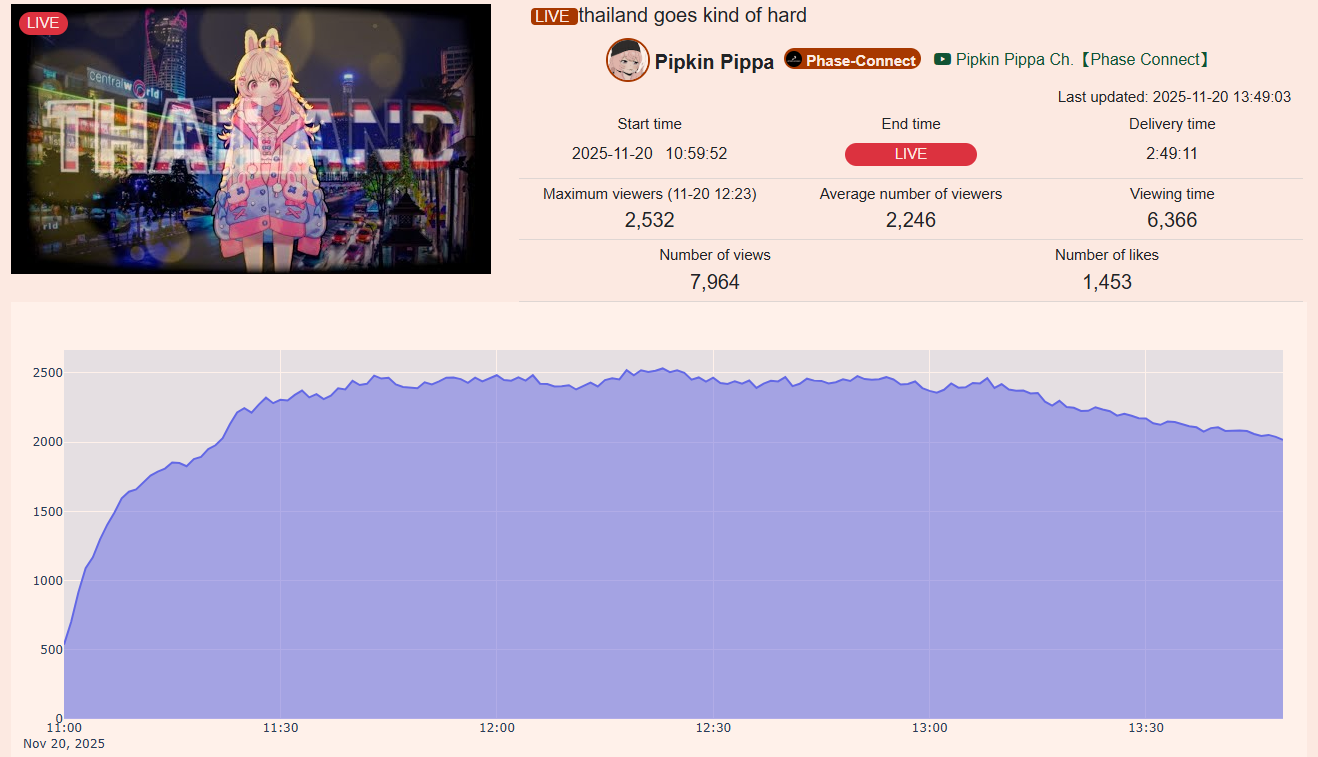Screen dimensions: 1318x757
Task: Click the 'Start time' label
Action: (x=650, y=124)
